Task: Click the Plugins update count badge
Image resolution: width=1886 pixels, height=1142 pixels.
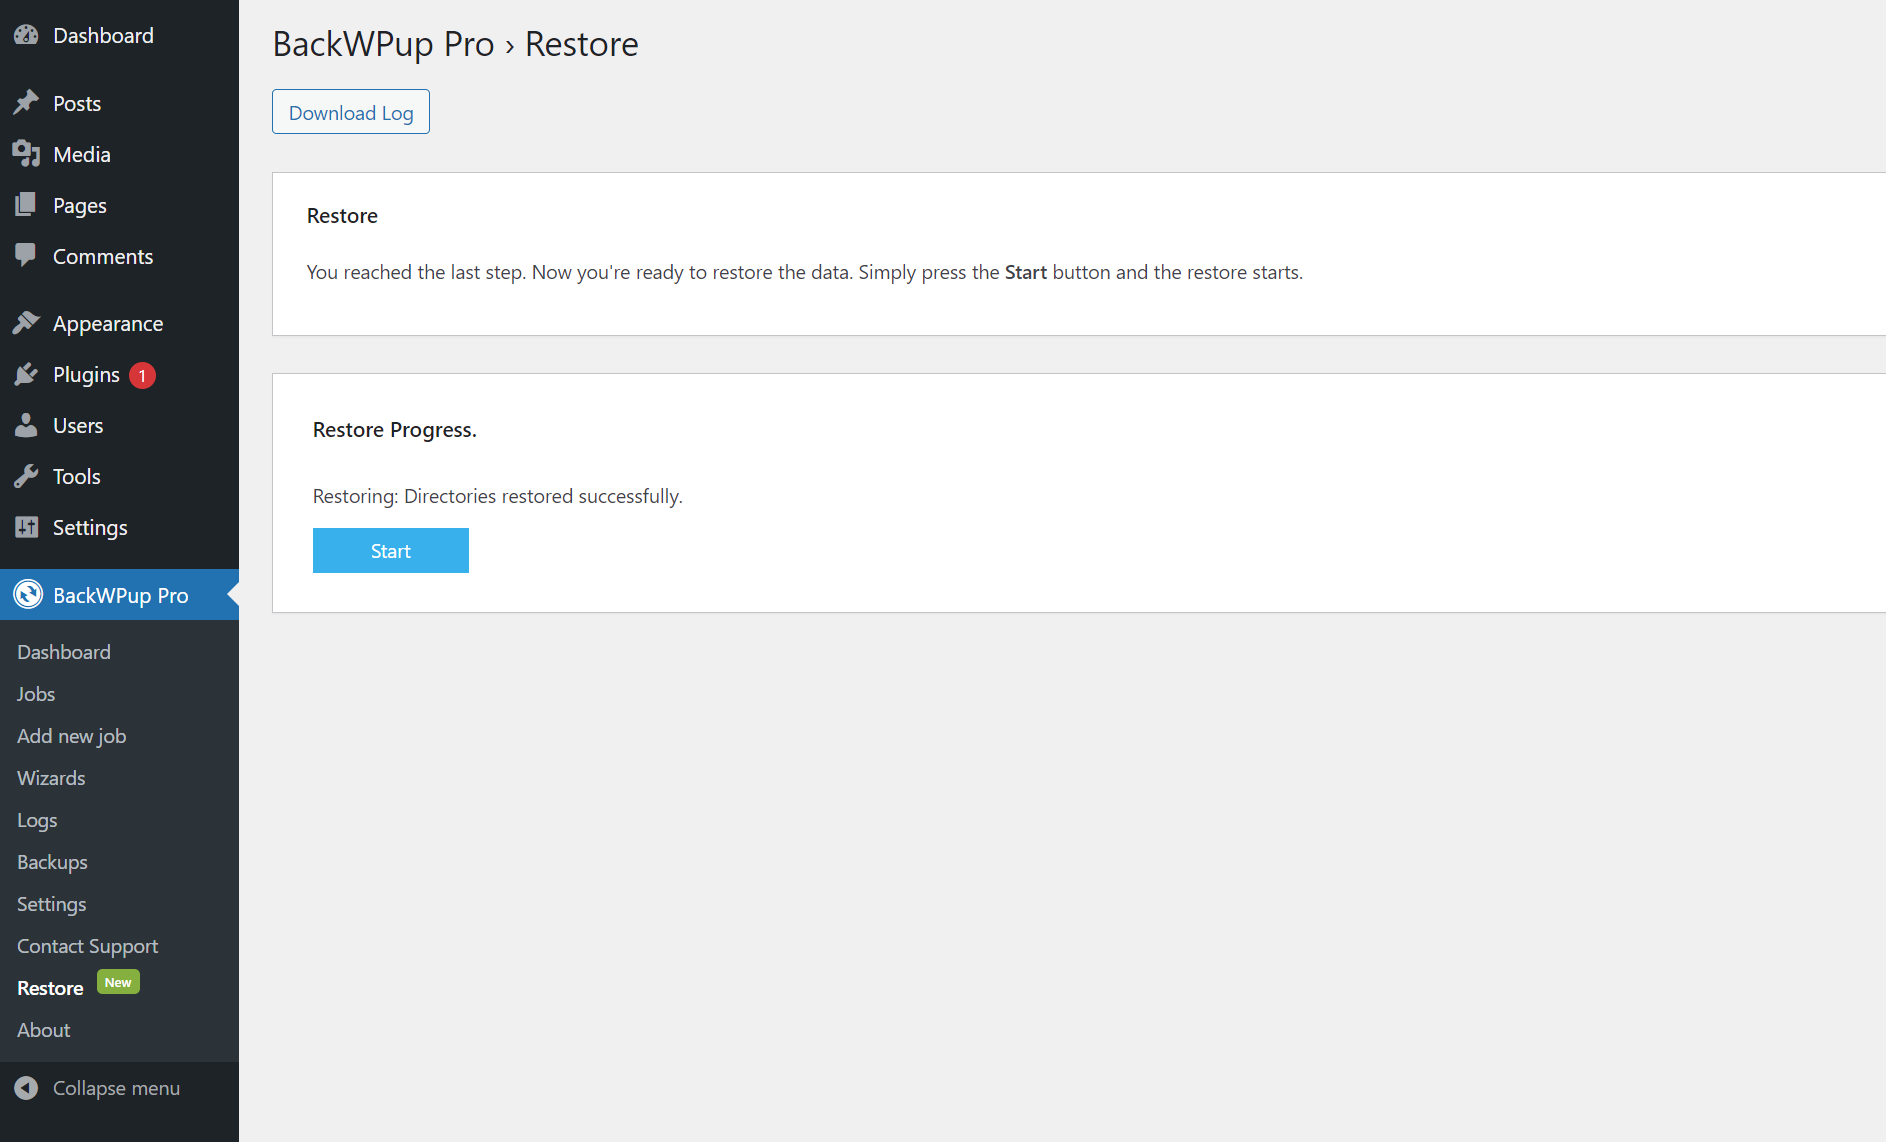Action: 143,375
